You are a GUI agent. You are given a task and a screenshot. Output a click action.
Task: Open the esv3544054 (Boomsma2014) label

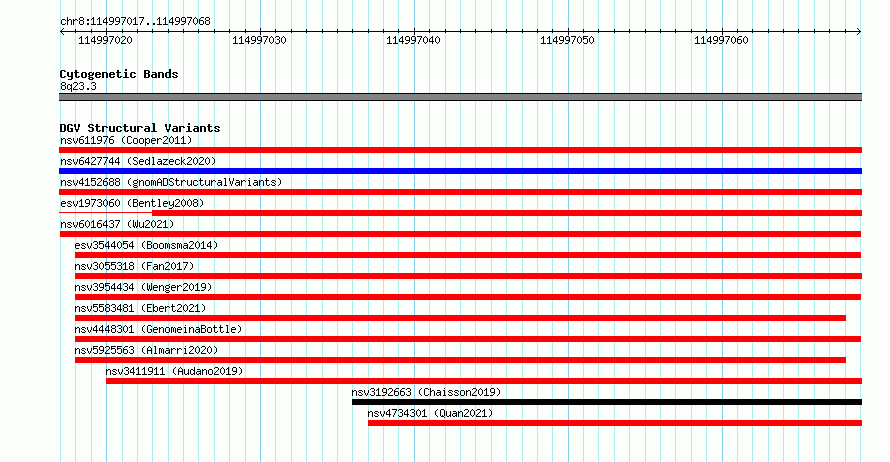point(146,245)
